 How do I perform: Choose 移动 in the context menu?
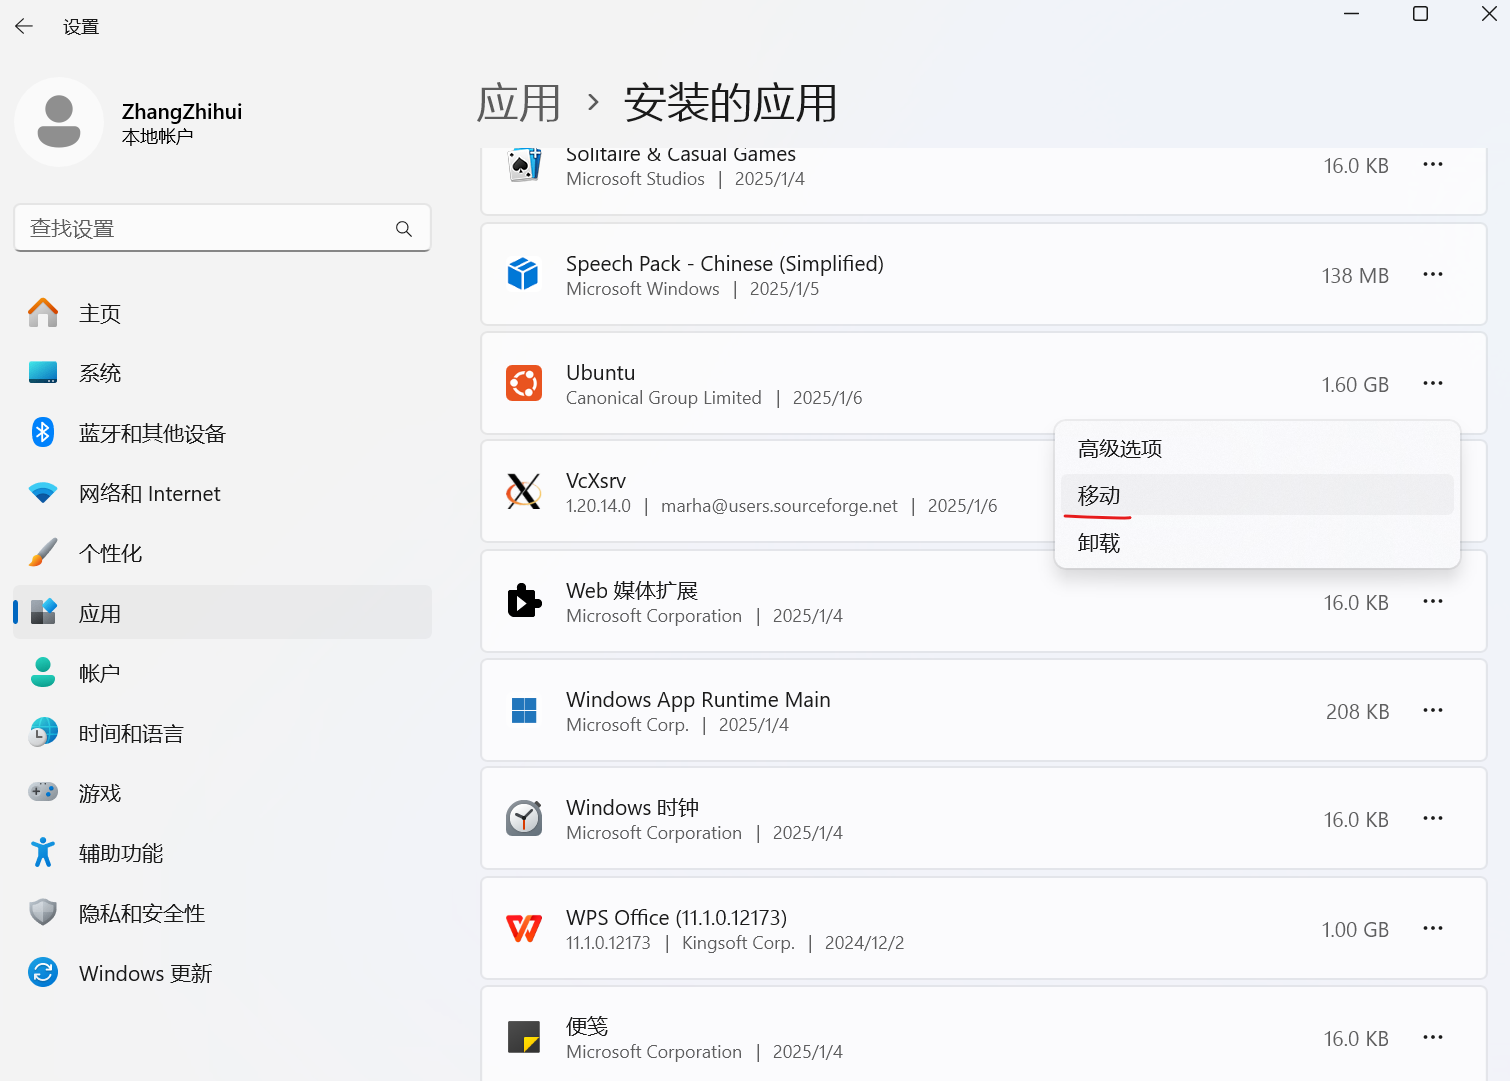(x=1257, y=495)
